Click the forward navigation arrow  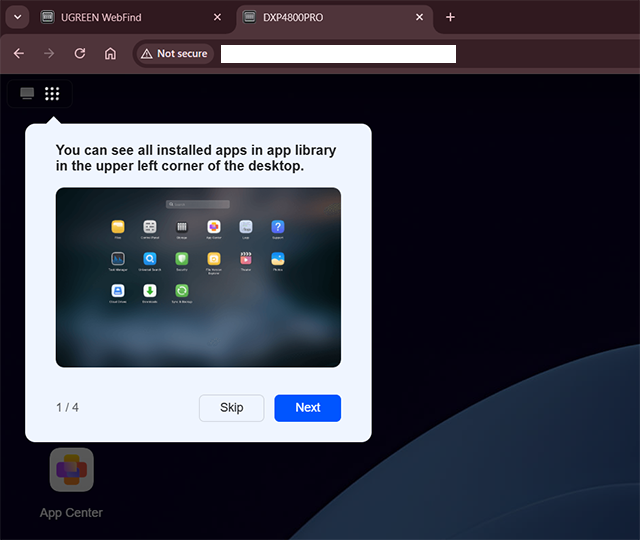[x=50, y=54]
